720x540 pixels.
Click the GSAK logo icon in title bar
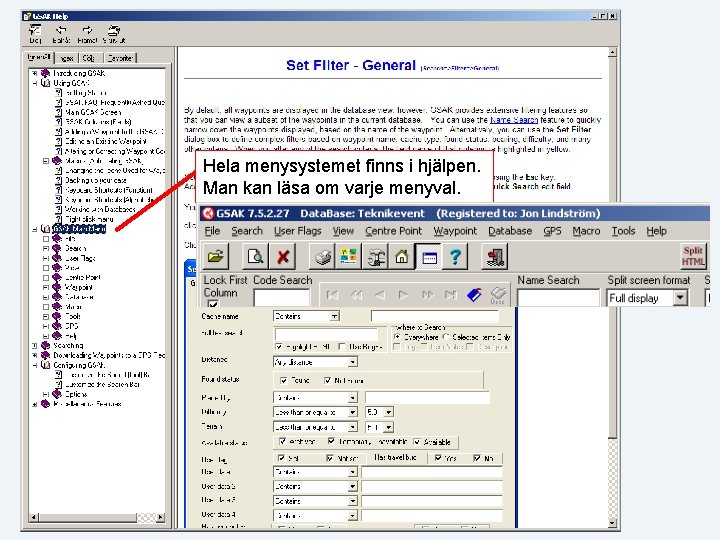click(x=208, y=214)
